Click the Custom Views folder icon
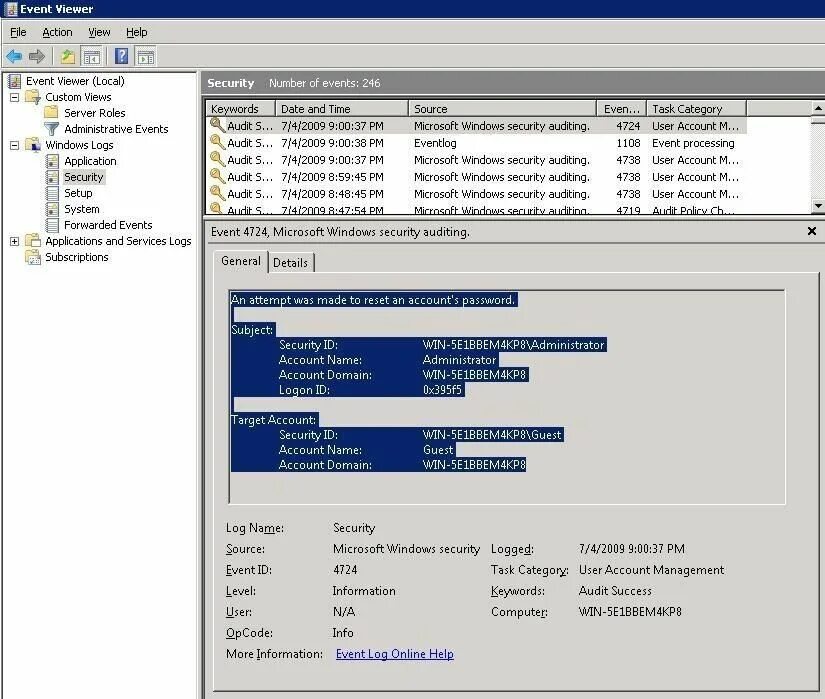825x699 pixels. [33, 97]
